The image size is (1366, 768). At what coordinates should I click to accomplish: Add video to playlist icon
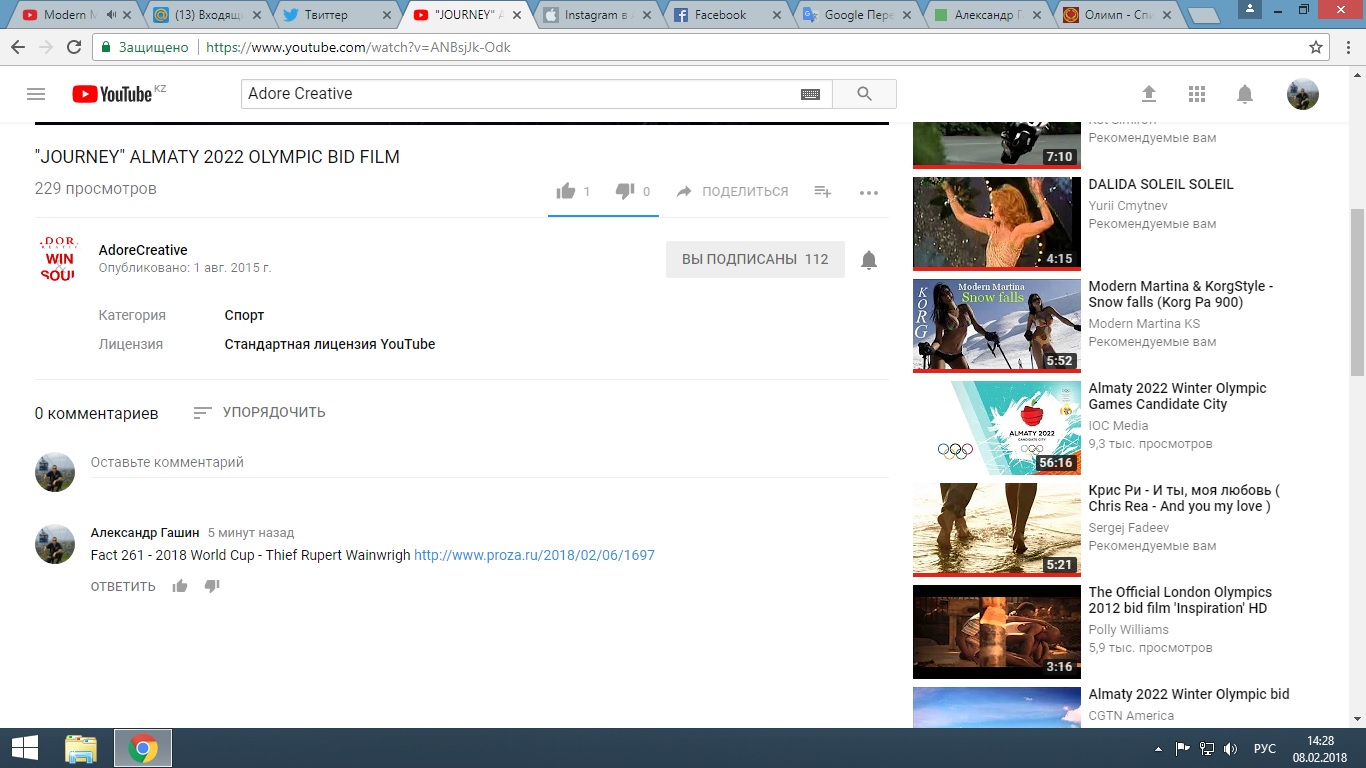click(823, 191)
